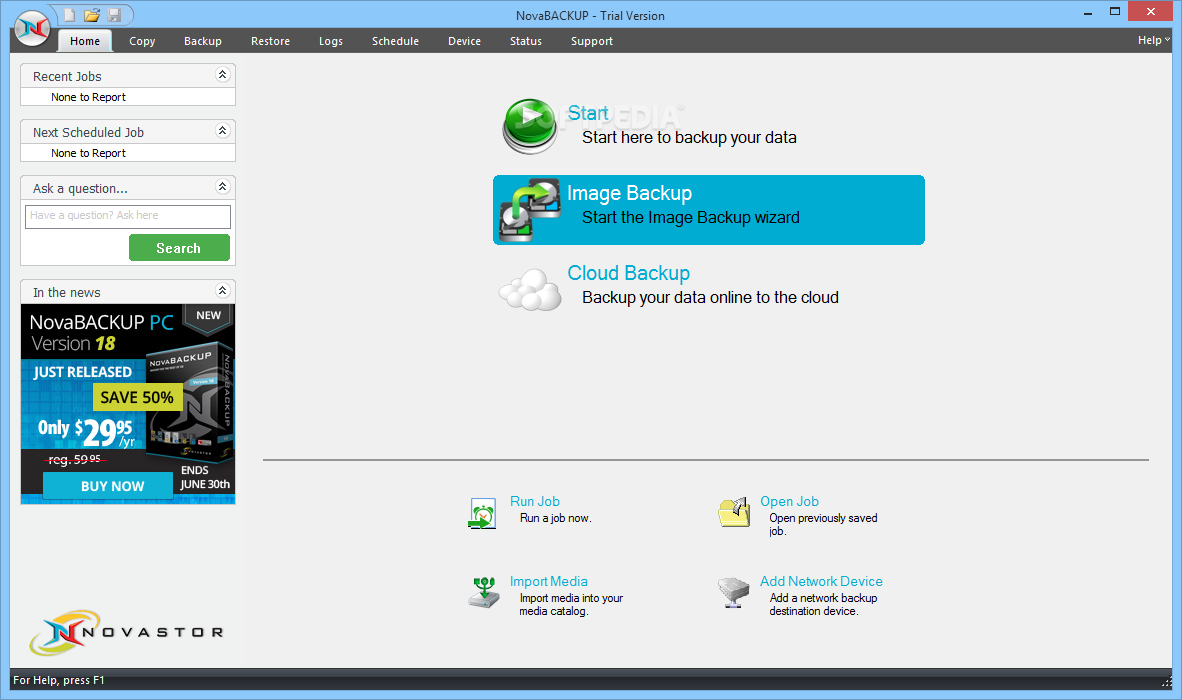Switch to the Home tab

click(85, 41)
